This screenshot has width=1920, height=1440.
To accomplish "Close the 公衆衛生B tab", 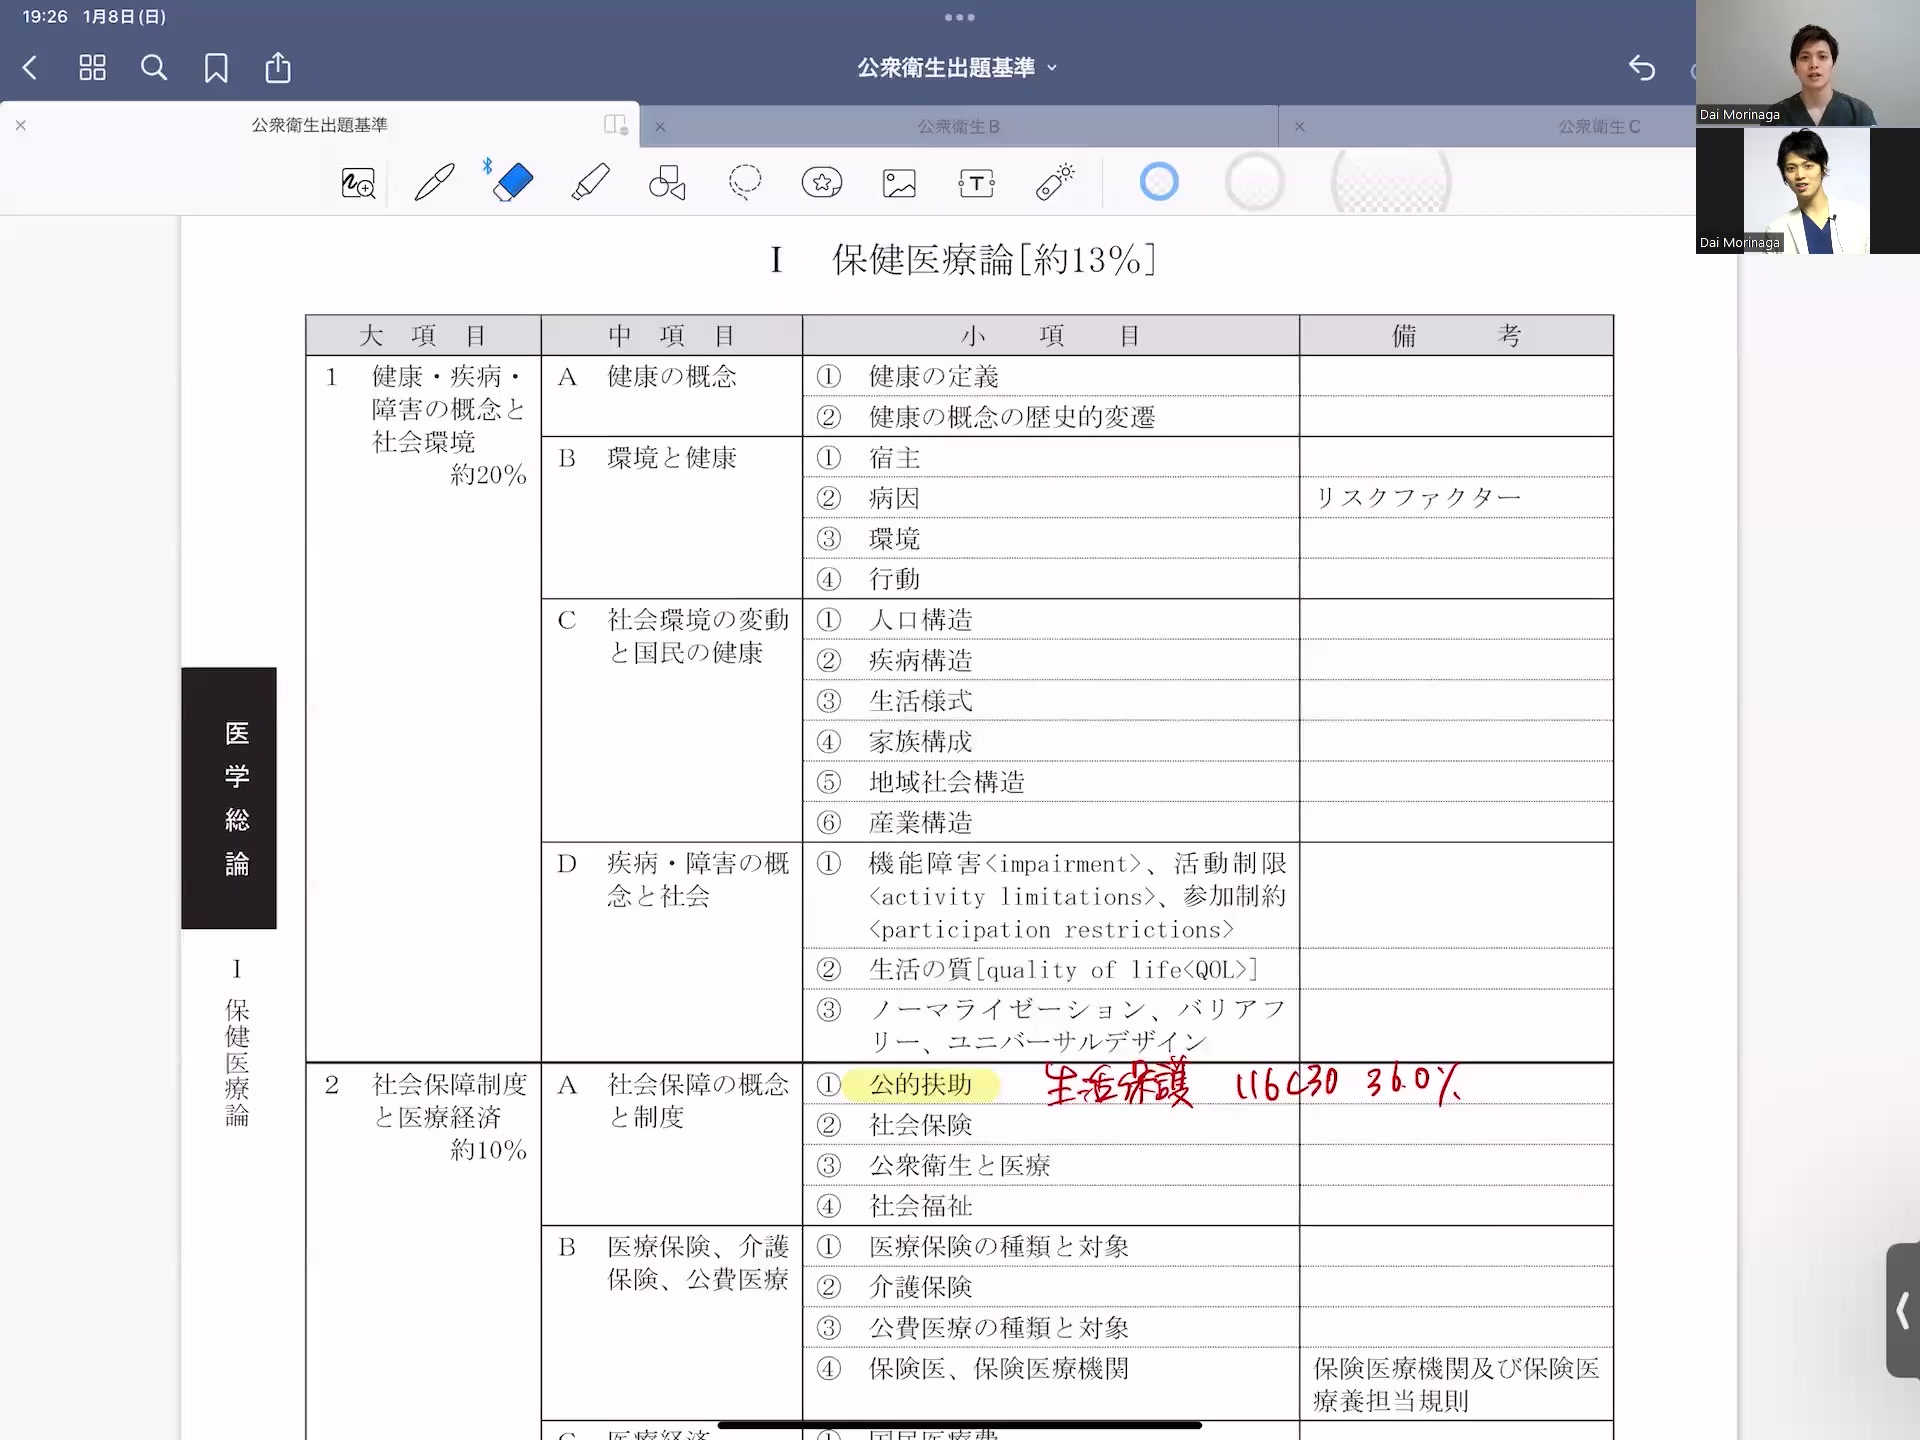I will 660,127.
